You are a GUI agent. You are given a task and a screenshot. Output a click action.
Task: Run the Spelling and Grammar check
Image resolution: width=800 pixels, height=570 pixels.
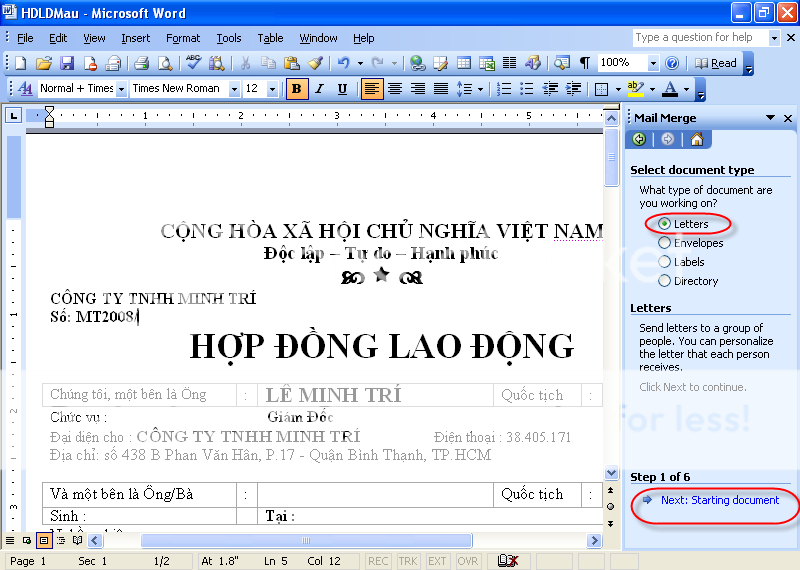pos(193,63)
